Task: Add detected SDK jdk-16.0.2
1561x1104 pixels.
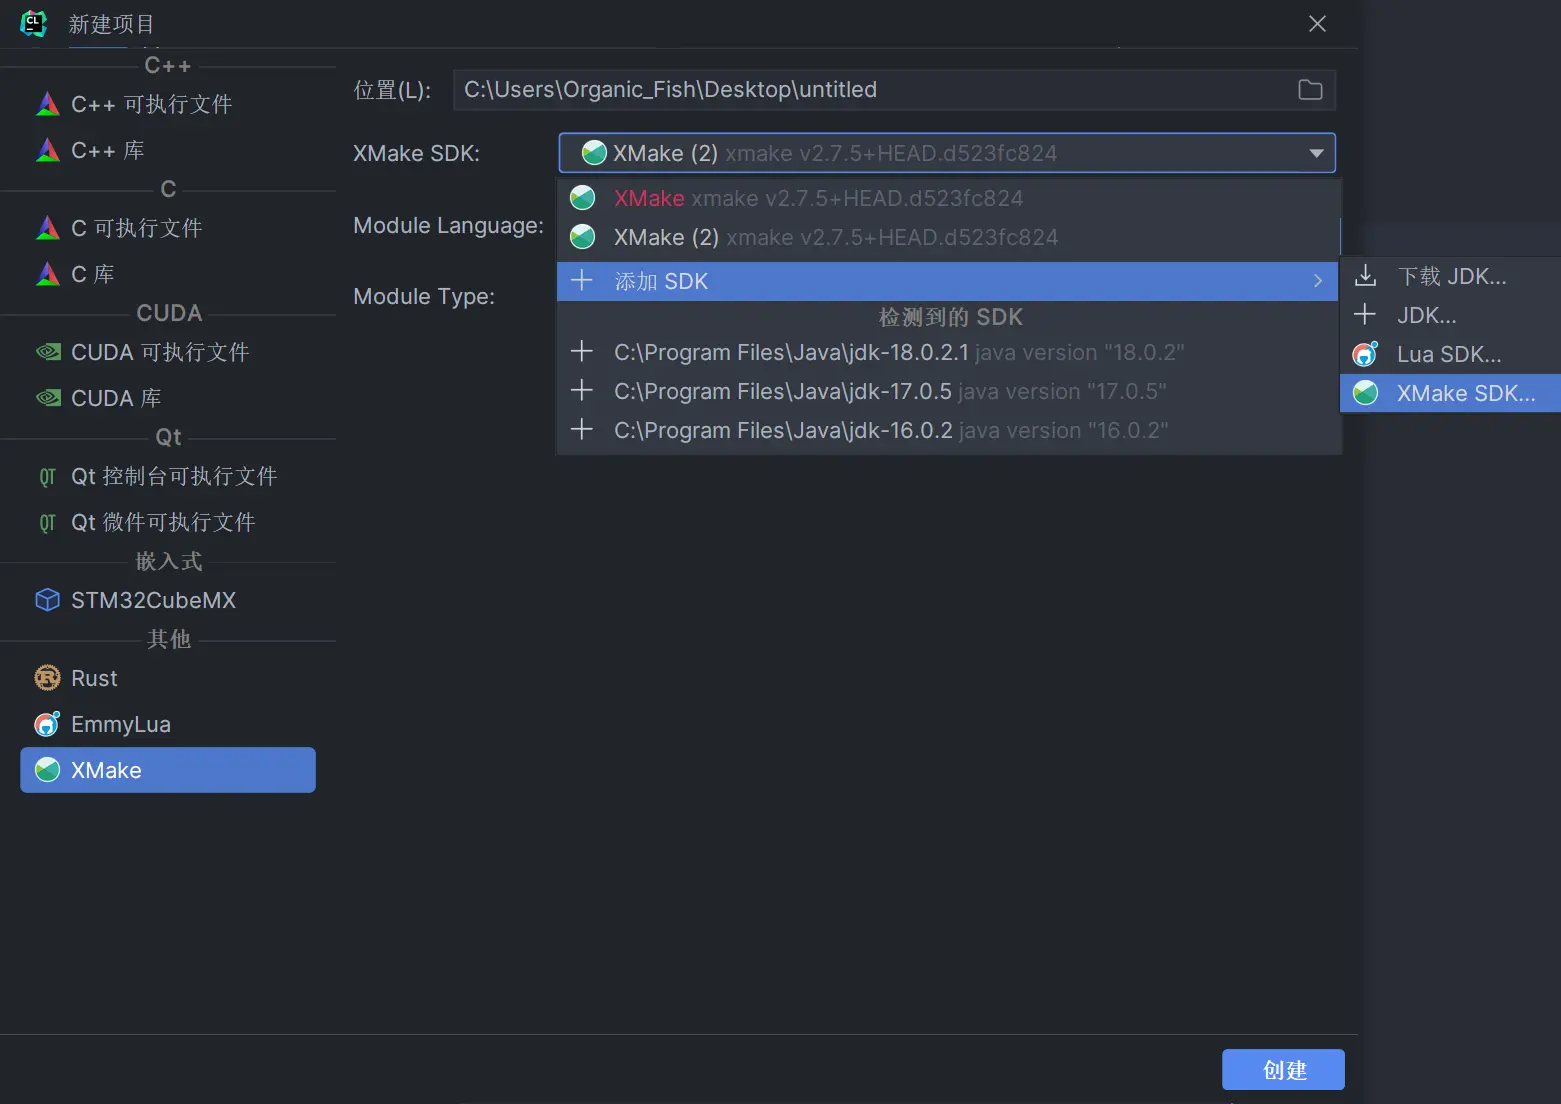Action: point(948,430)
